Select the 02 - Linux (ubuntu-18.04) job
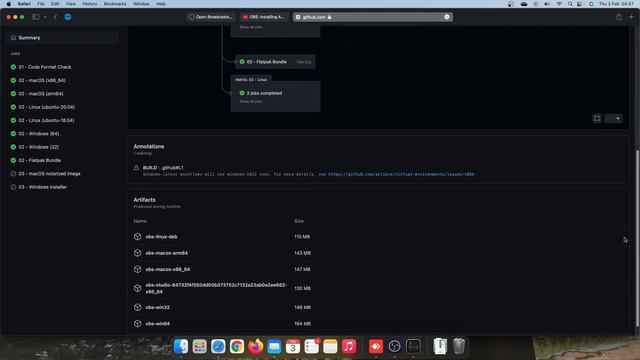The height and width of the screenshot is (360, 640). [46, 120]
